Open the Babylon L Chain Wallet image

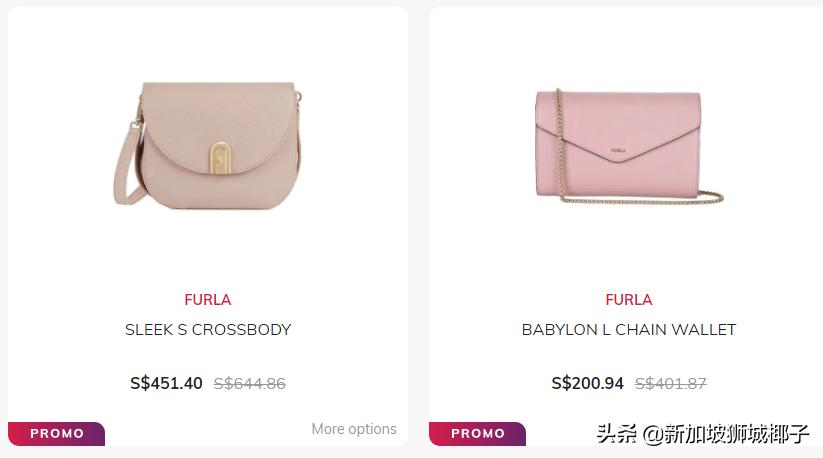[x=629, y=146]
